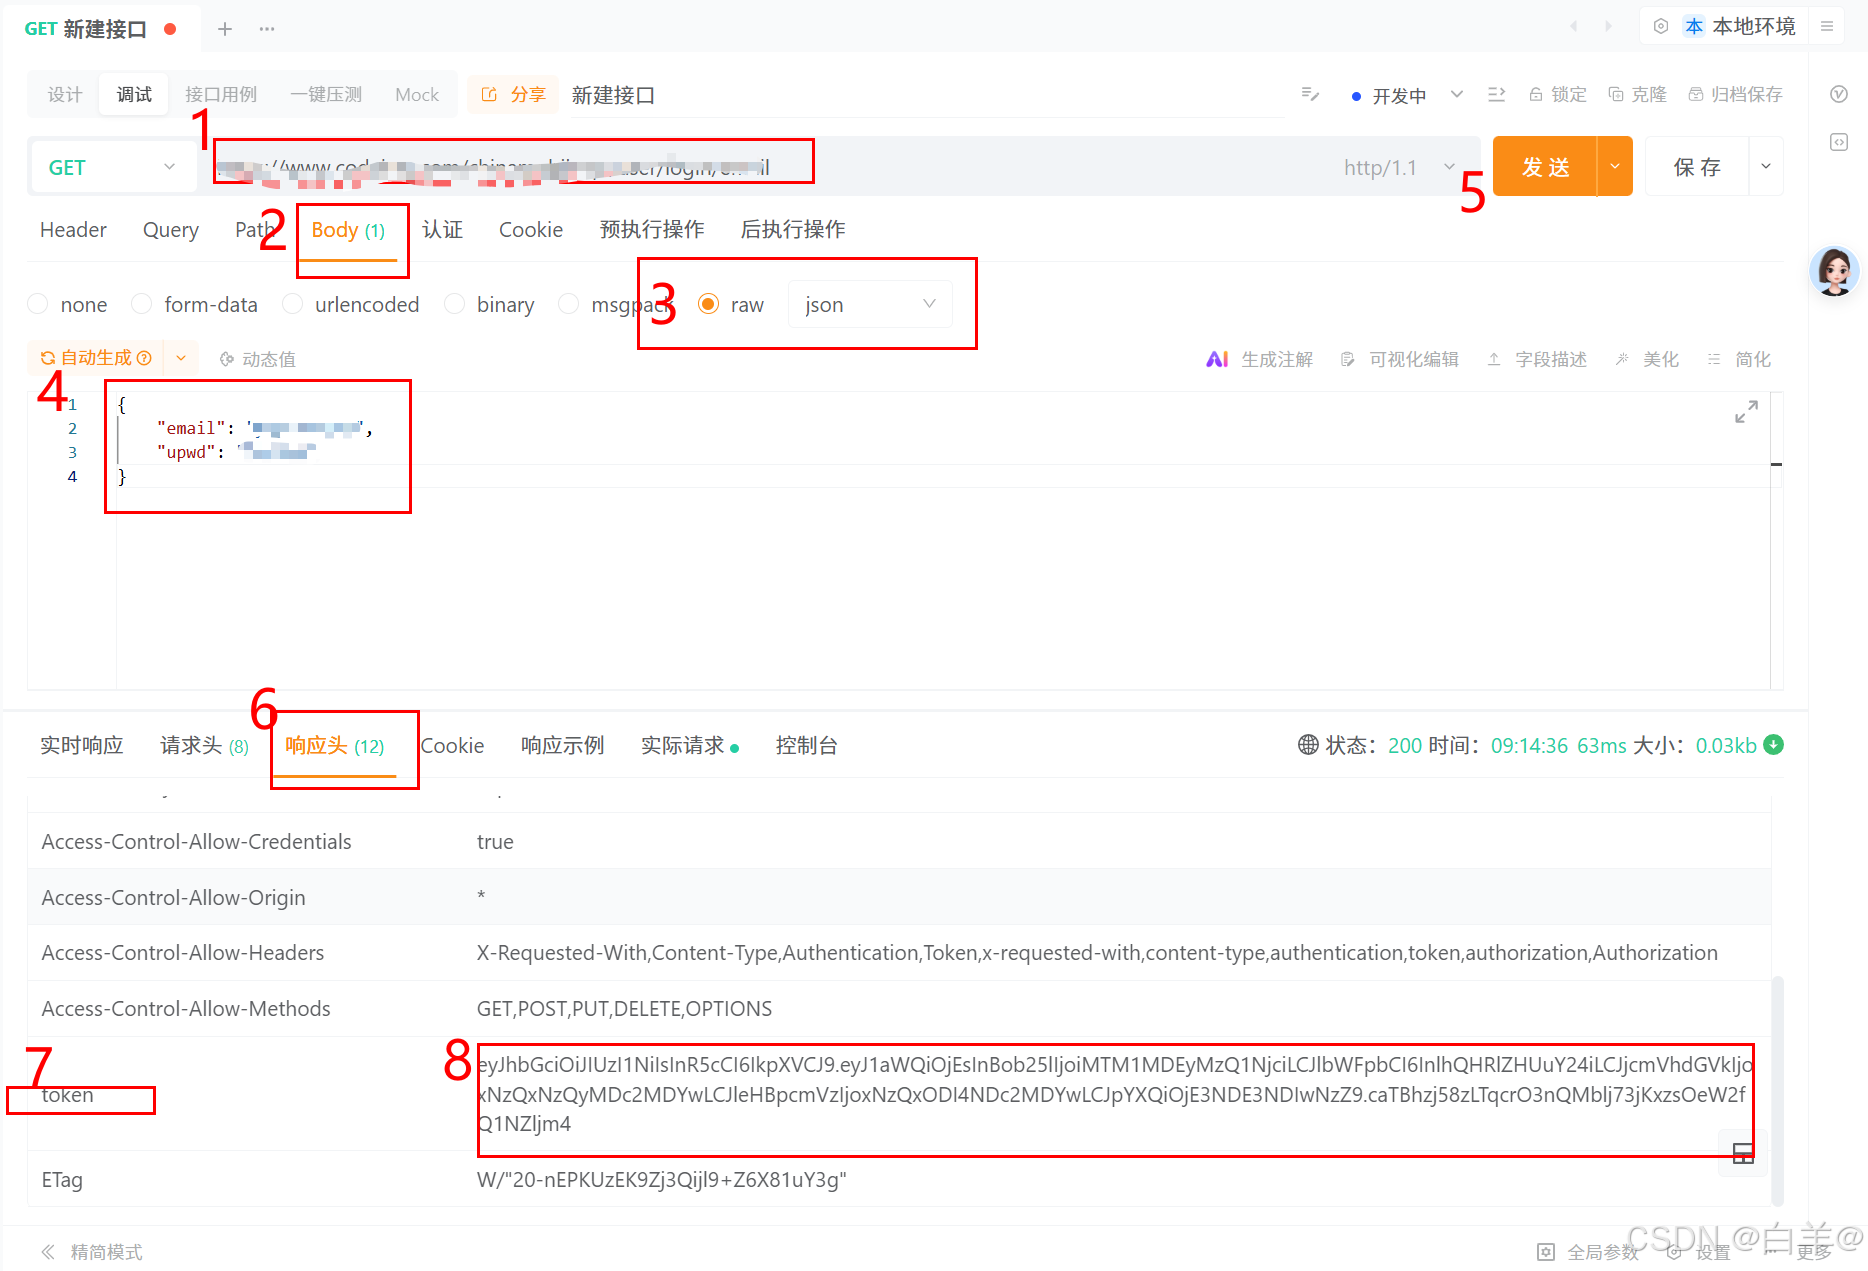This screenshot has height=1271, width=1868.
Task: Open the 可视化编辑 editor icon
Action: 1348,358
